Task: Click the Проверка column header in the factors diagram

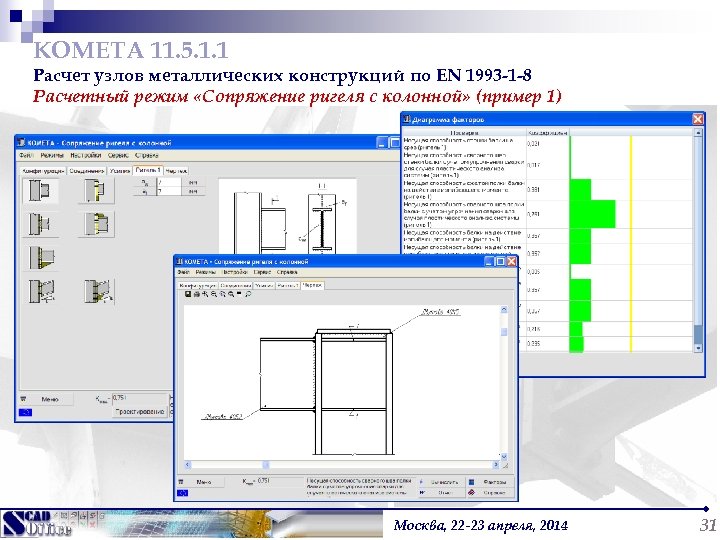Action: point(464,133)
